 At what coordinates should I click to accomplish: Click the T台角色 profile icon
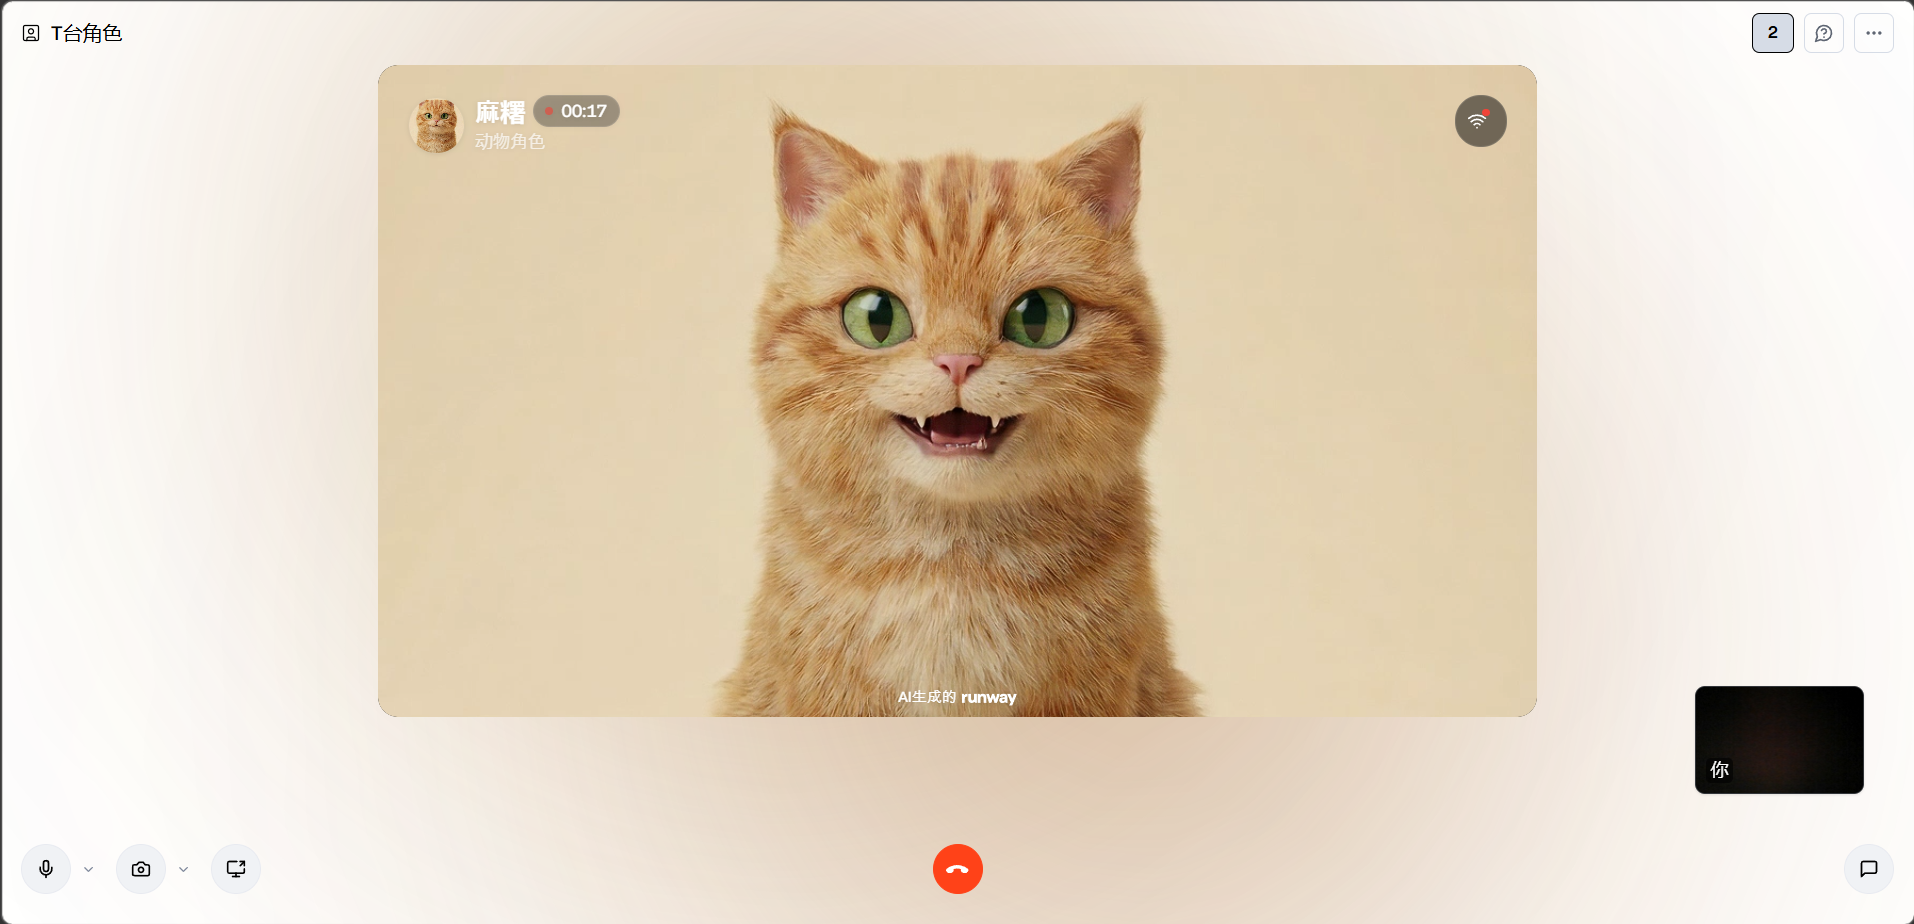tap(31, 34)
